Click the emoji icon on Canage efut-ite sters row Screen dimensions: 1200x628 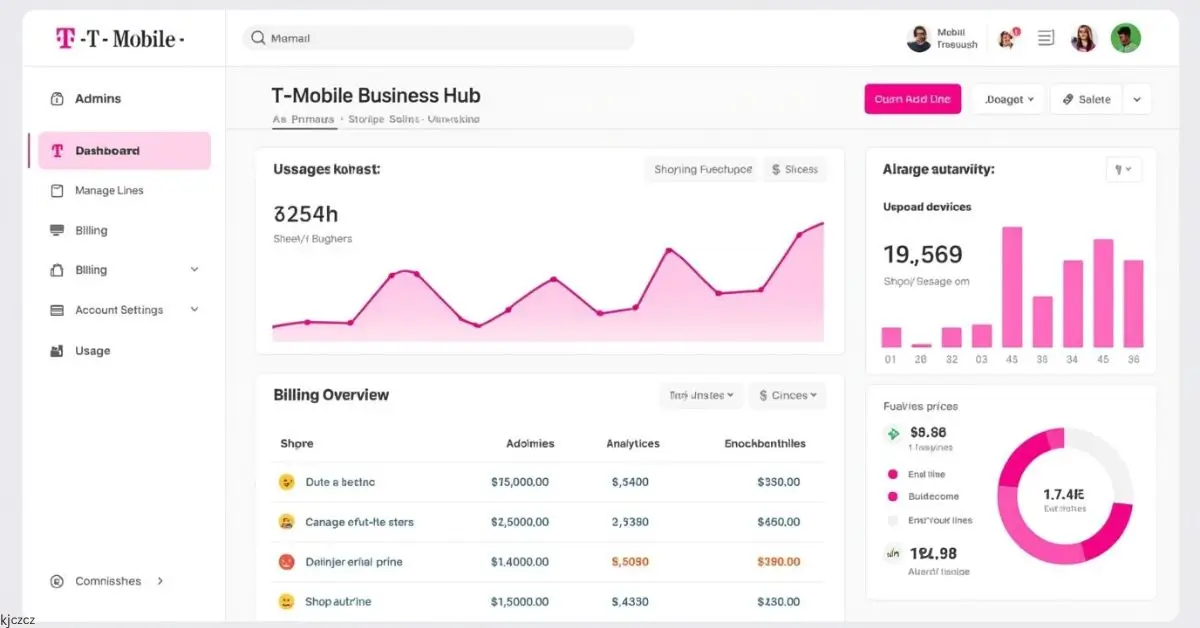click(286, 522)
